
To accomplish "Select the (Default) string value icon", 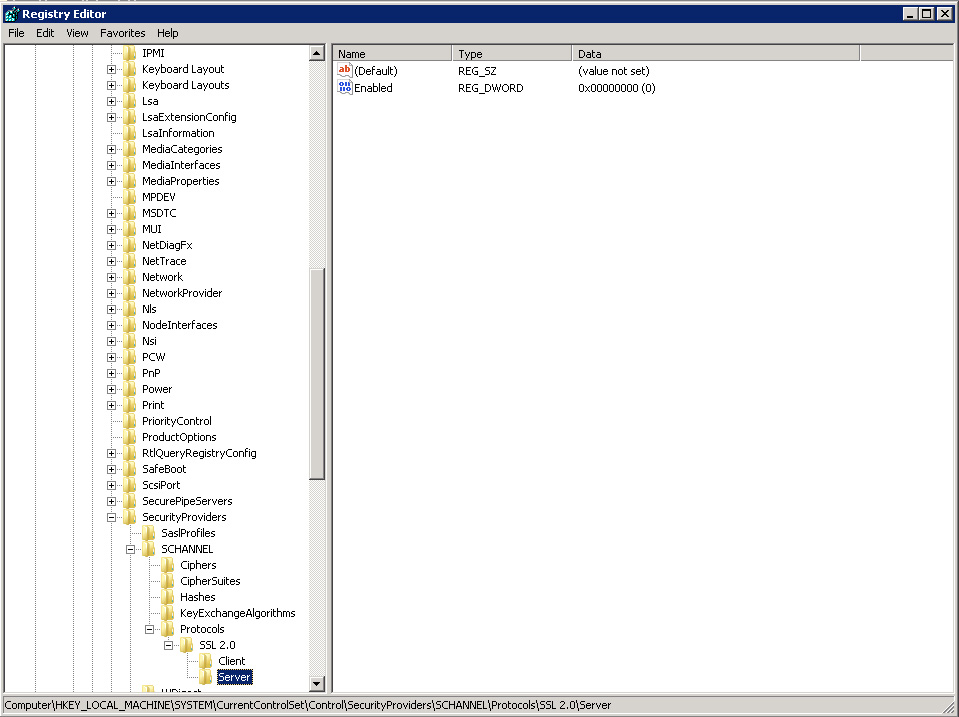I will click(345, 70).
